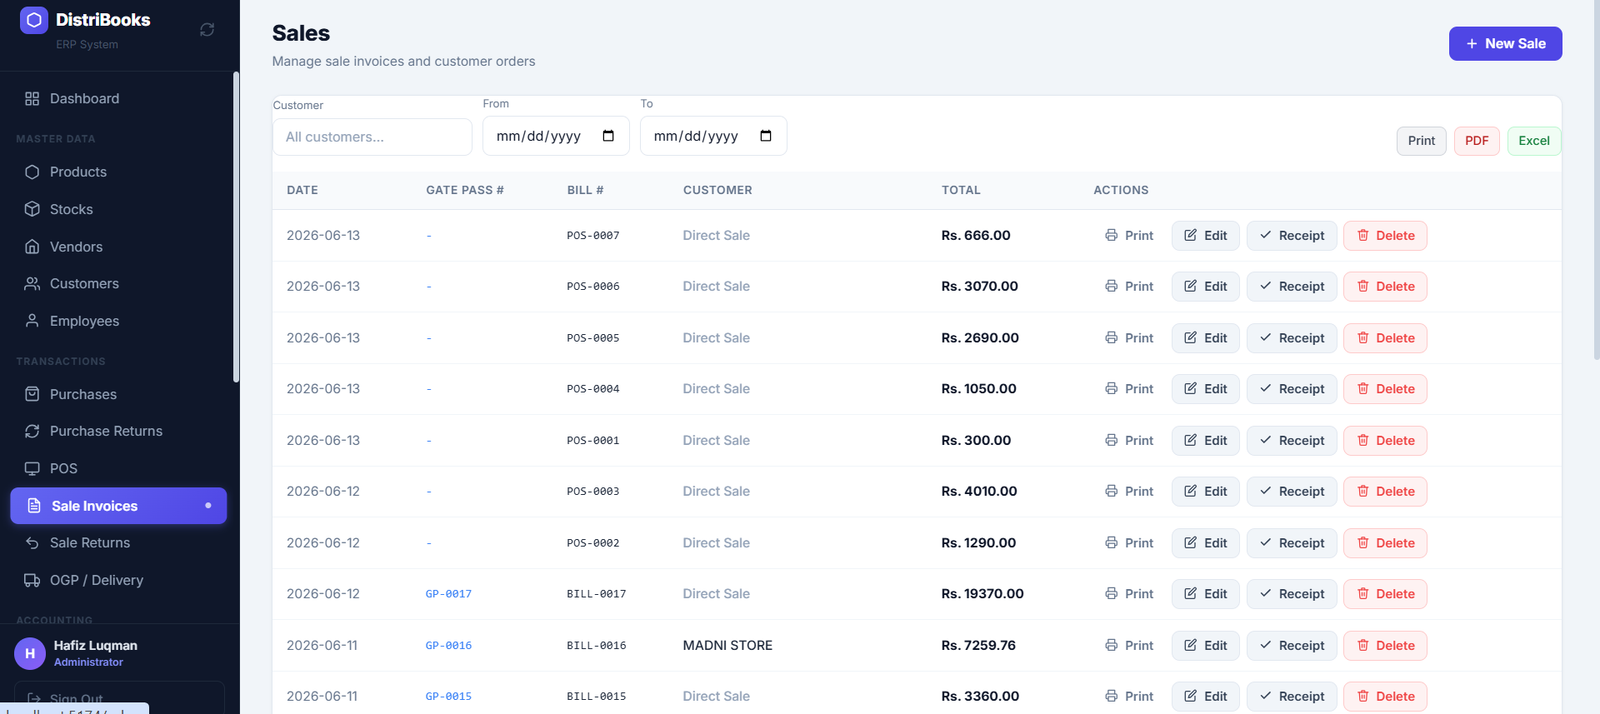Print invoice POS-0003
The width and height of the screenshot is (1600, 714).
tap(1129, 492)
